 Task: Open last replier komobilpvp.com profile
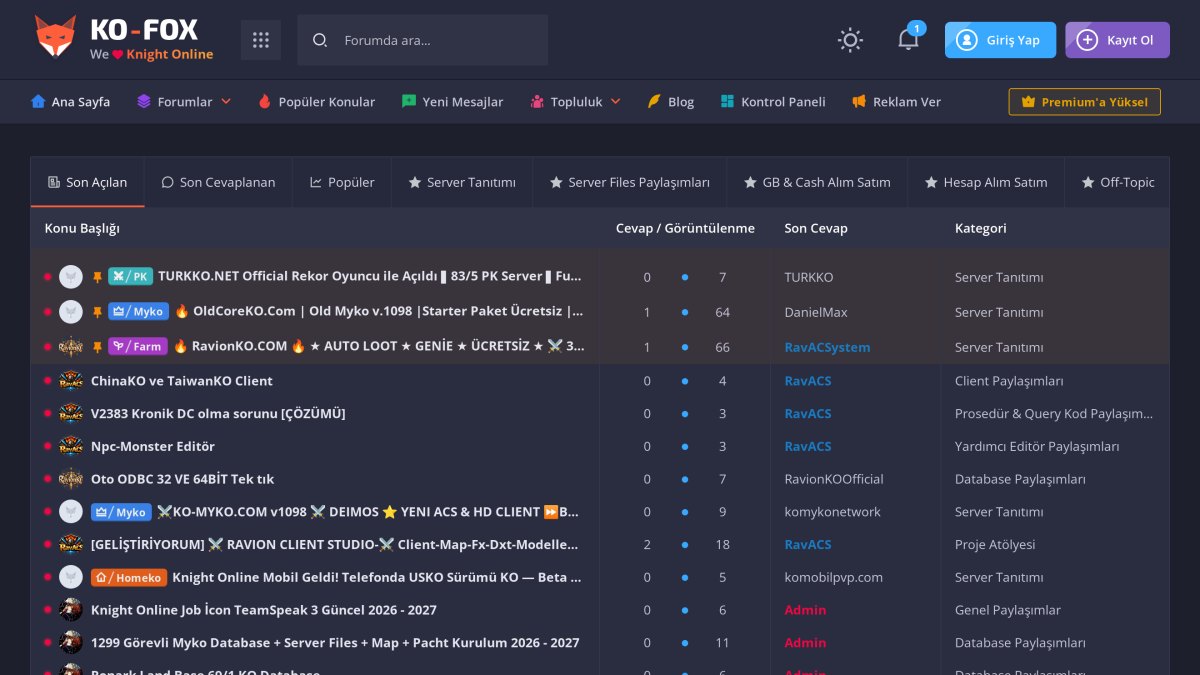click(x=834, y=577)
